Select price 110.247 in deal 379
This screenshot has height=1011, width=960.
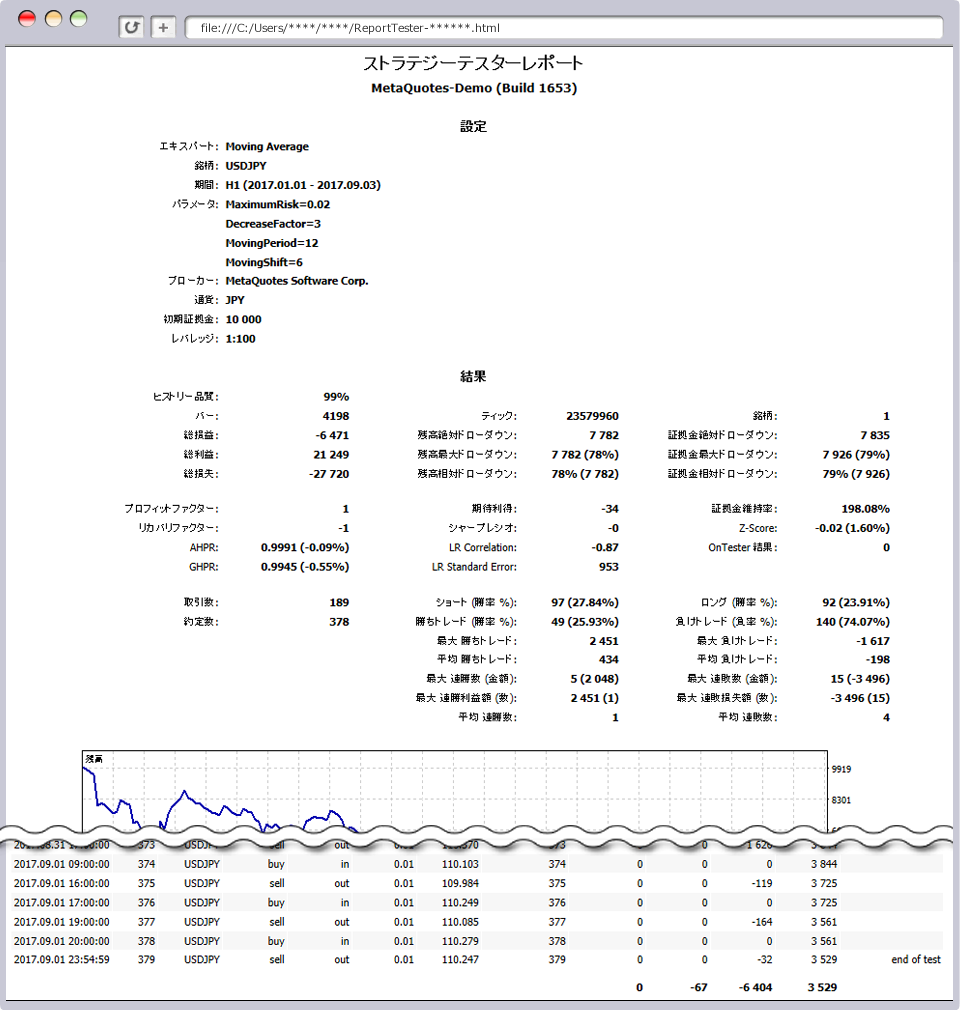(x=460, y=959)
